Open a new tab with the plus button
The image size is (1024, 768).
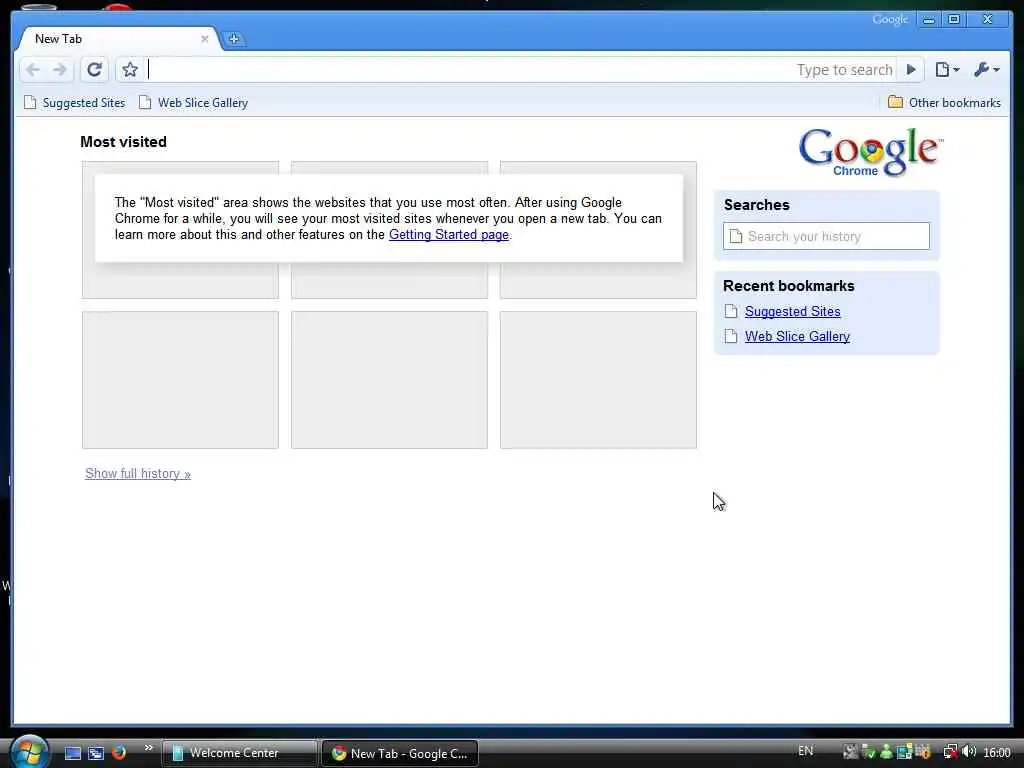tap(233, 39)
